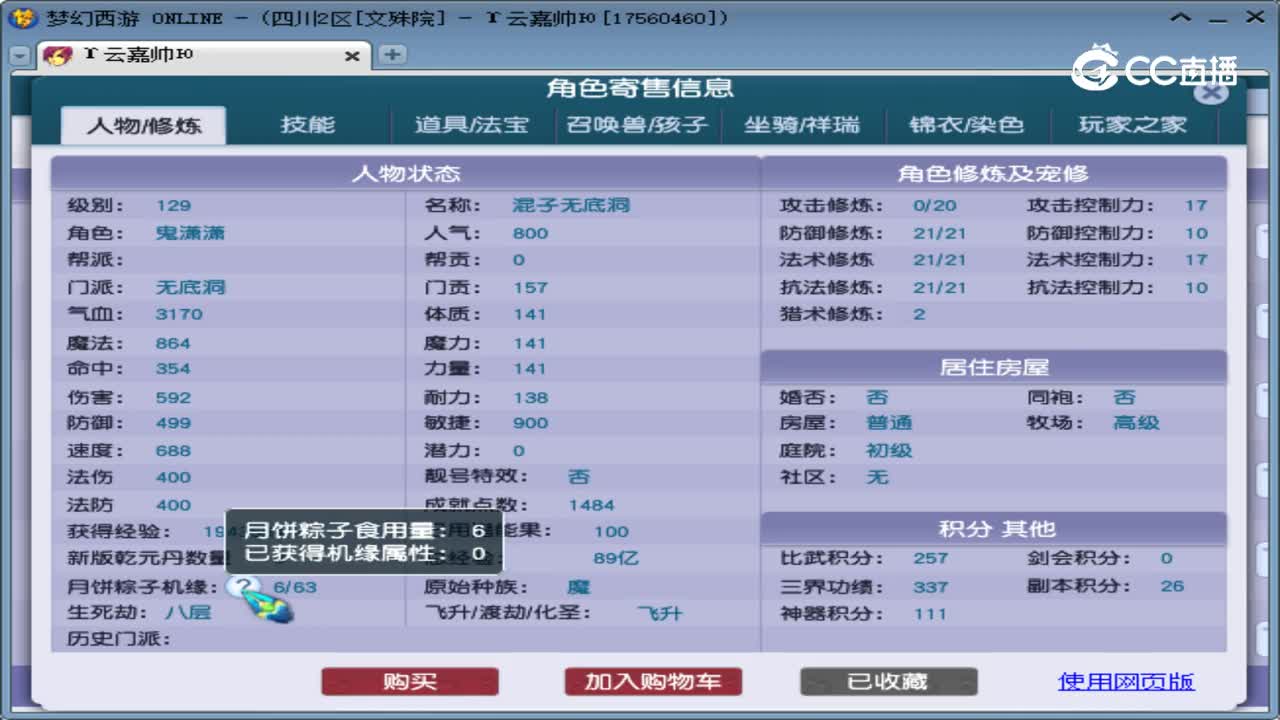Open a new tab with plus button
This screenshot has width=1280, height=720.
click(392, 55)
